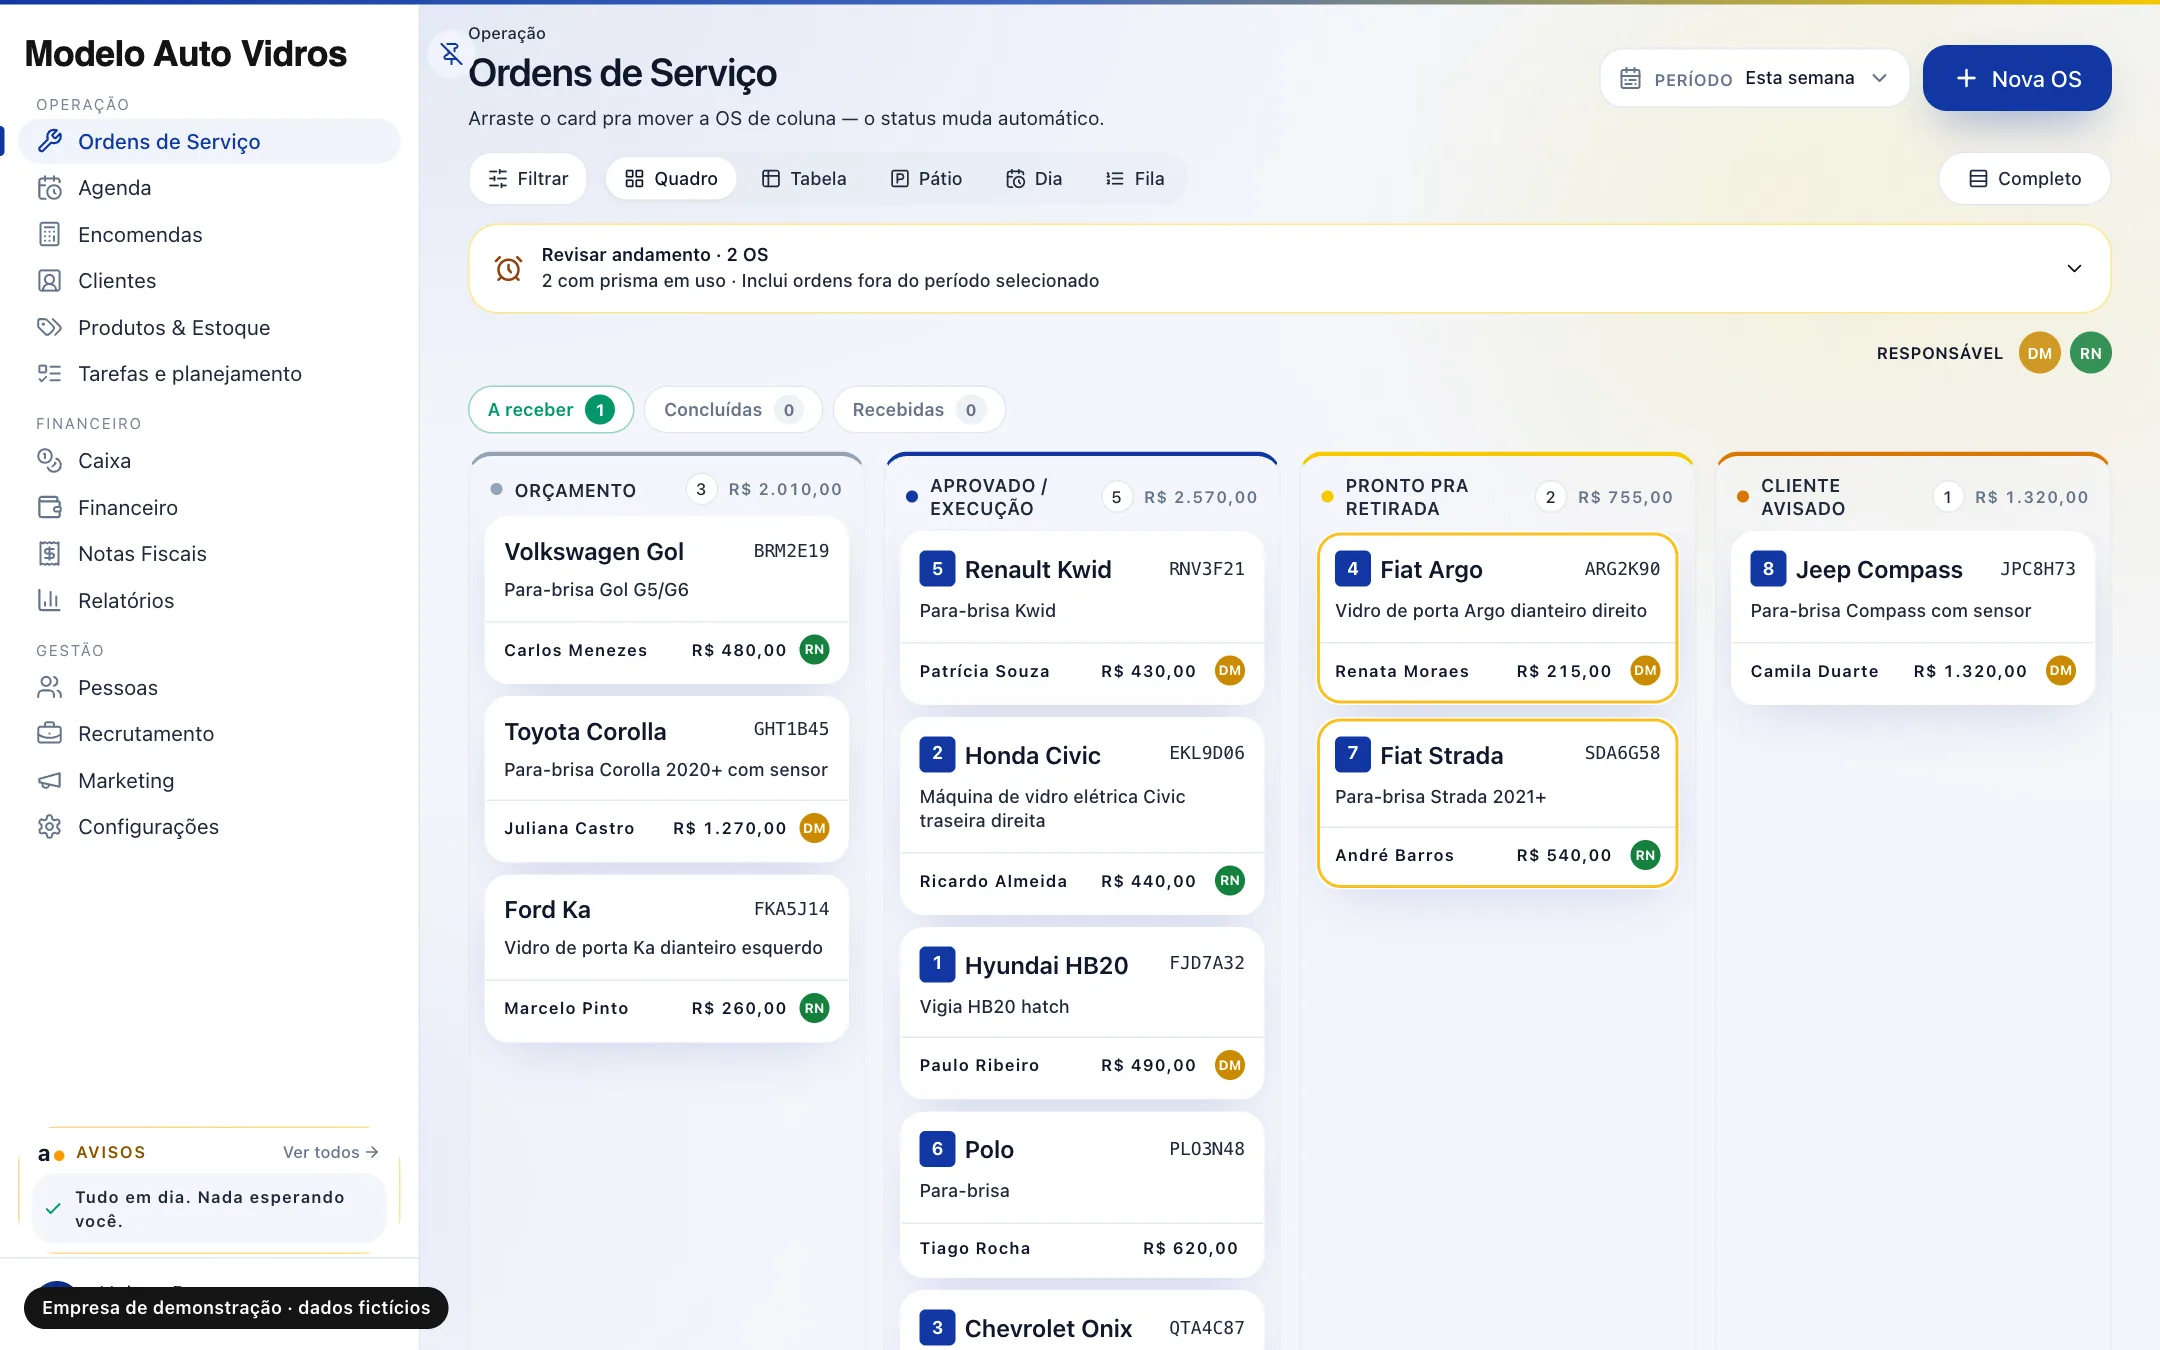Click the alarm clock icon in Revisar andamento

click(x=508, y=268)
